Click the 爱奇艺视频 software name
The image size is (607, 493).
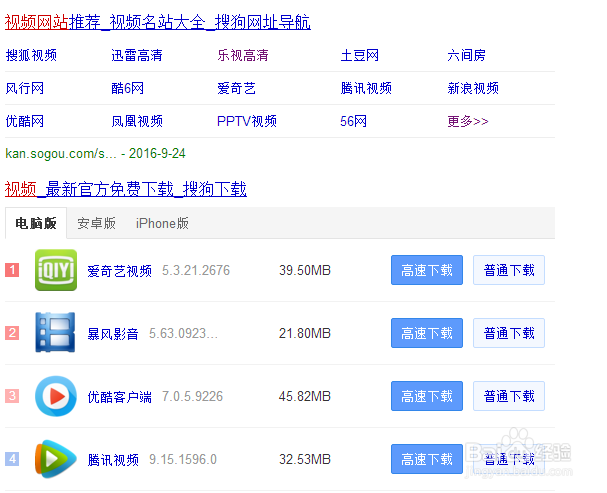[x=119, y=270]
